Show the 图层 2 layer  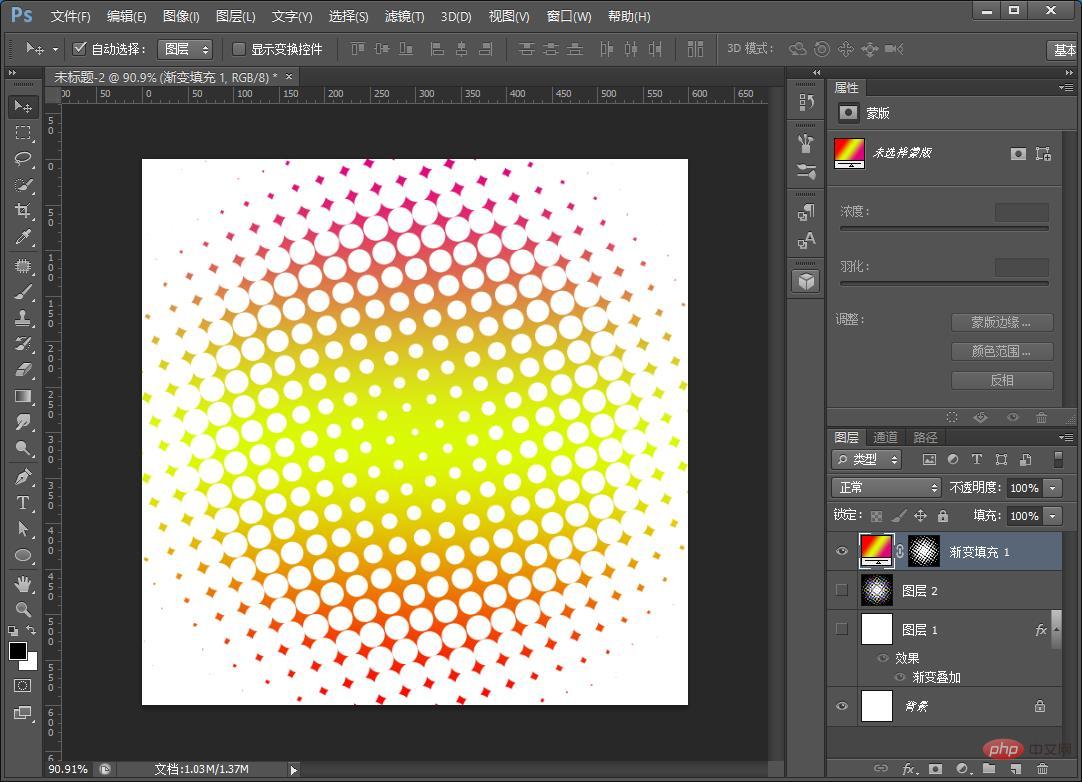point(842,590)
